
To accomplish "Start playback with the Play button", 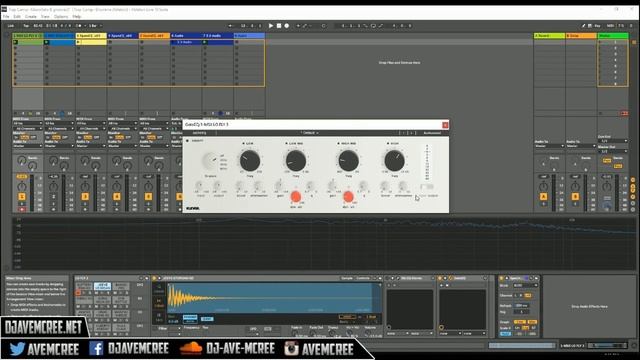I will click(271, 26).
